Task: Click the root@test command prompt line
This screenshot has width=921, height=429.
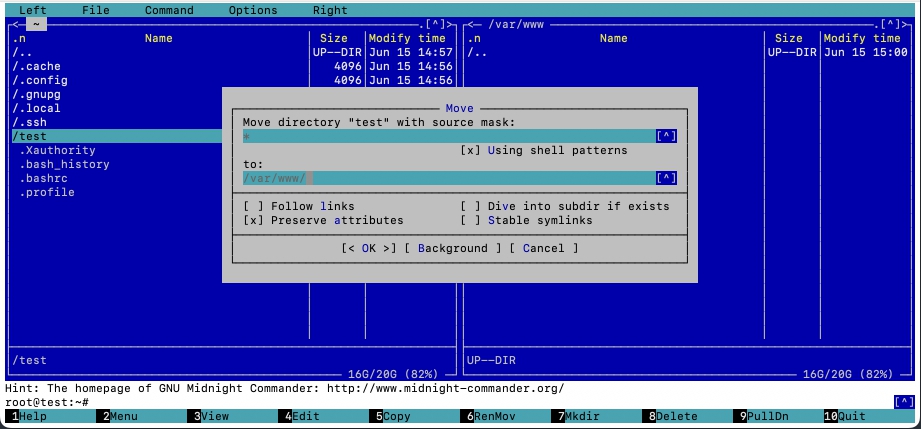Action: click(47, 402)
